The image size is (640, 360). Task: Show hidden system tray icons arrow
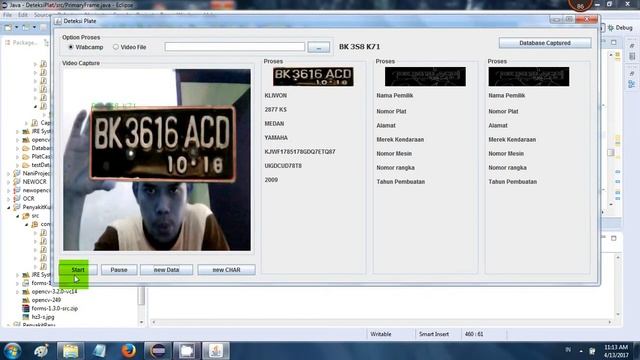[x=581, y=351]
